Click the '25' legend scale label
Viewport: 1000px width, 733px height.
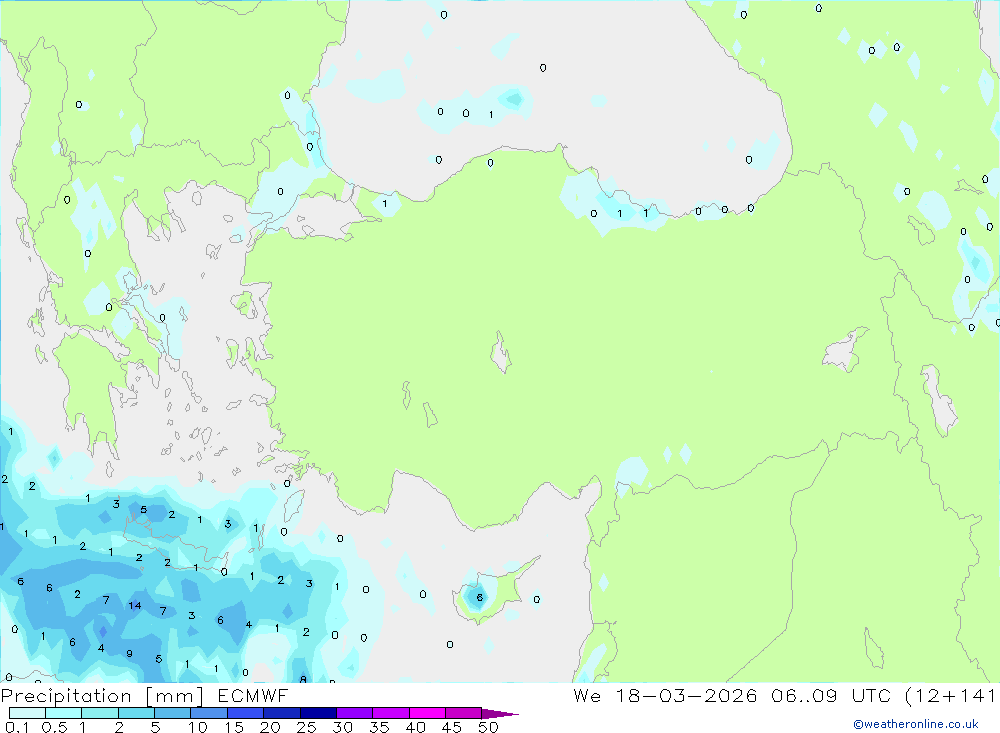coord(307,727)
